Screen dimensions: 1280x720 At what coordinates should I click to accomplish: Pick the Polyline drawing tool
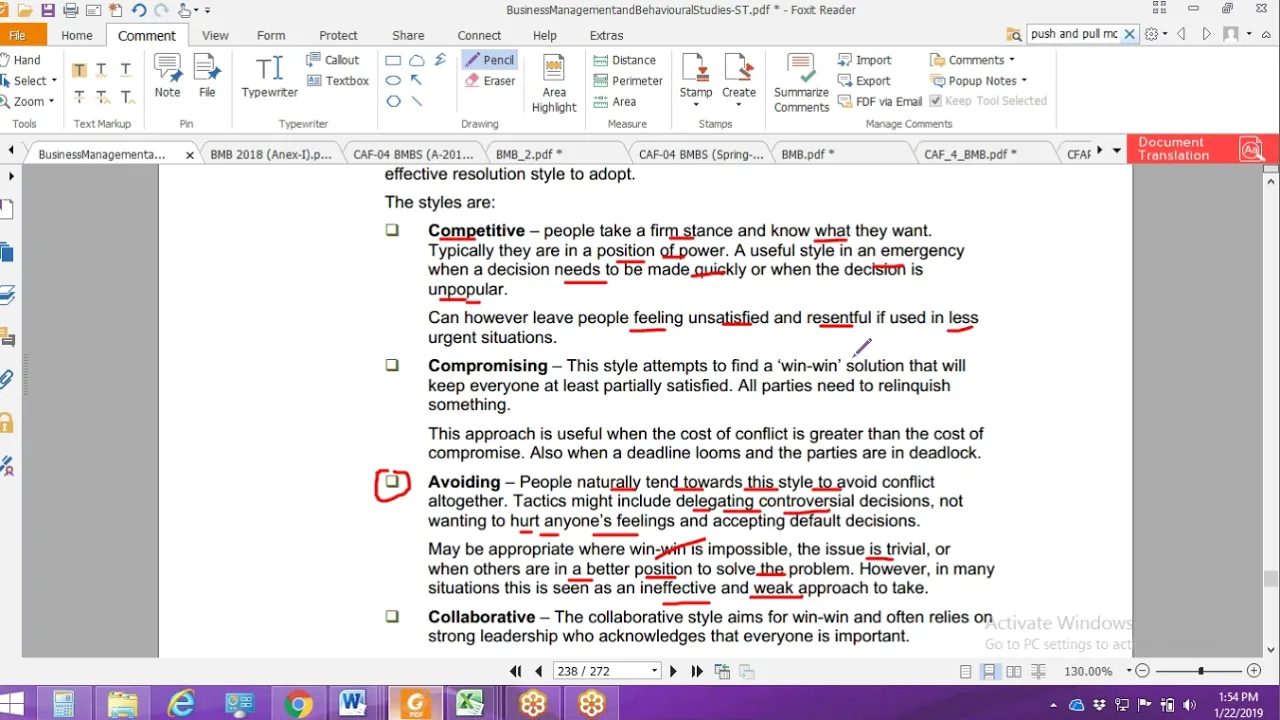[439, 60]
